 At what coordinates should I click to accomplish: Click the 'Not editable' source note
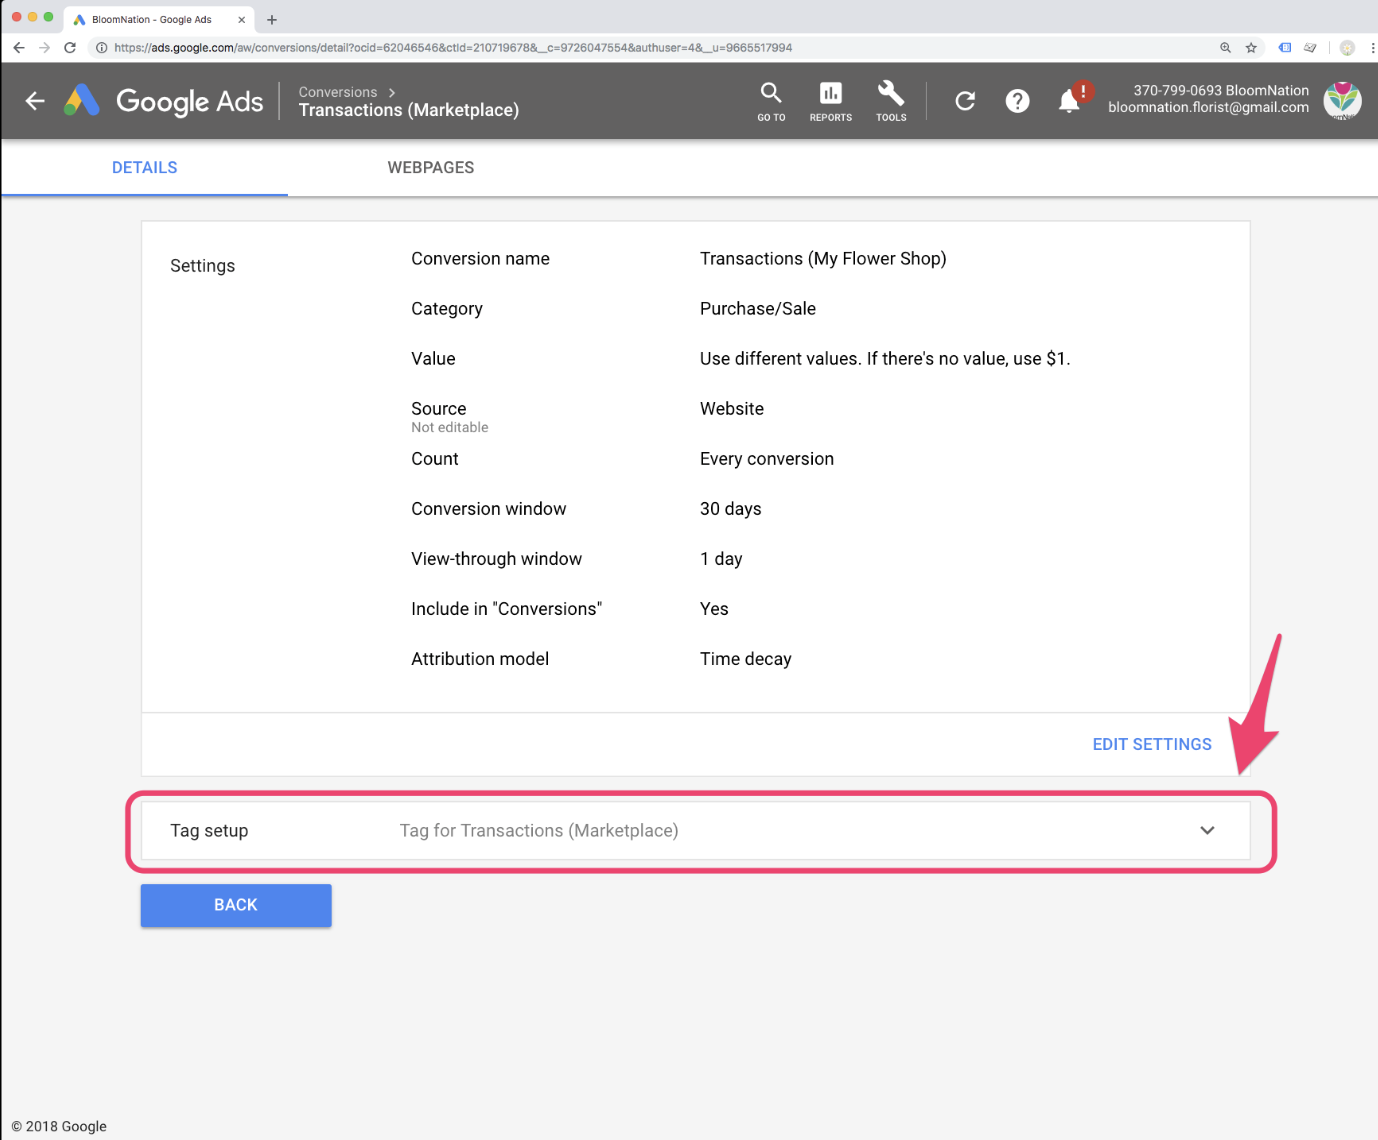(x=450, y=427)
